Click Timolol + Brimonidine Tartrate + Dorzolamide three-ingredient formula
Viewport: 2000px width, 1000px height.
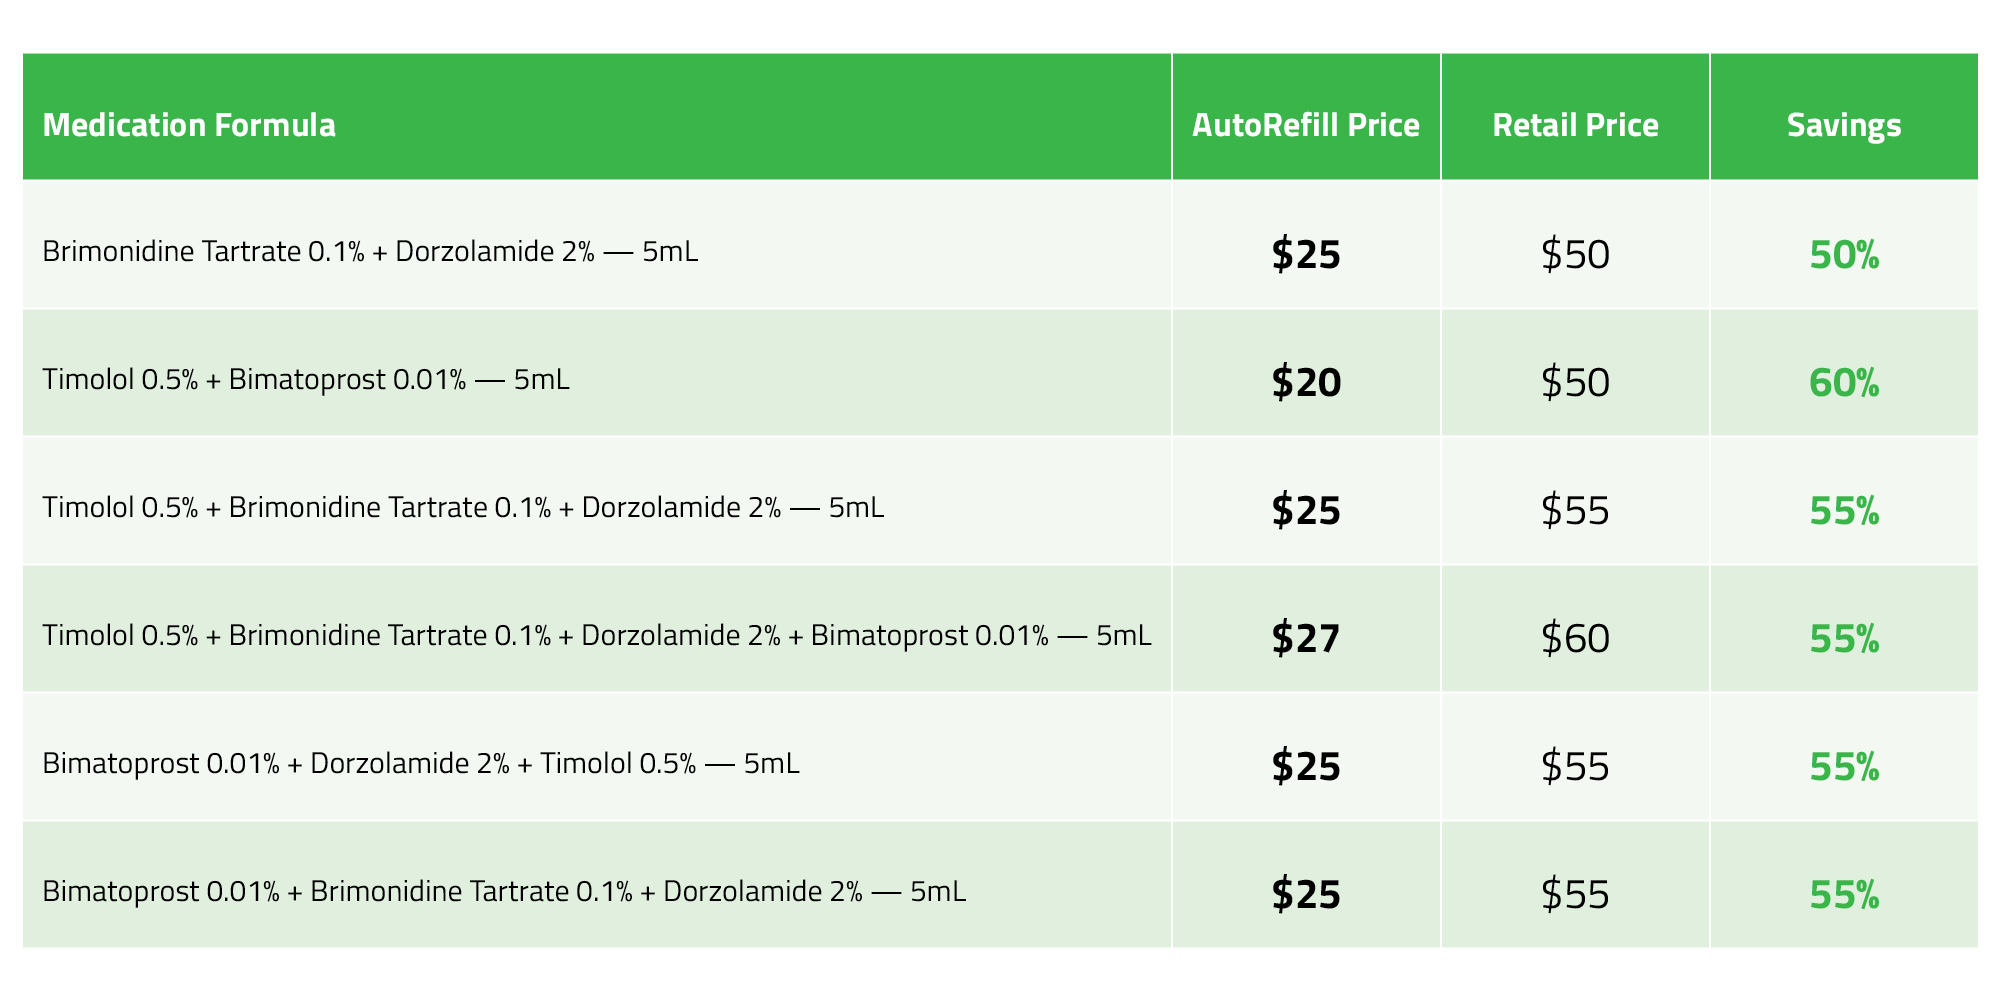(x=463, y=508)
